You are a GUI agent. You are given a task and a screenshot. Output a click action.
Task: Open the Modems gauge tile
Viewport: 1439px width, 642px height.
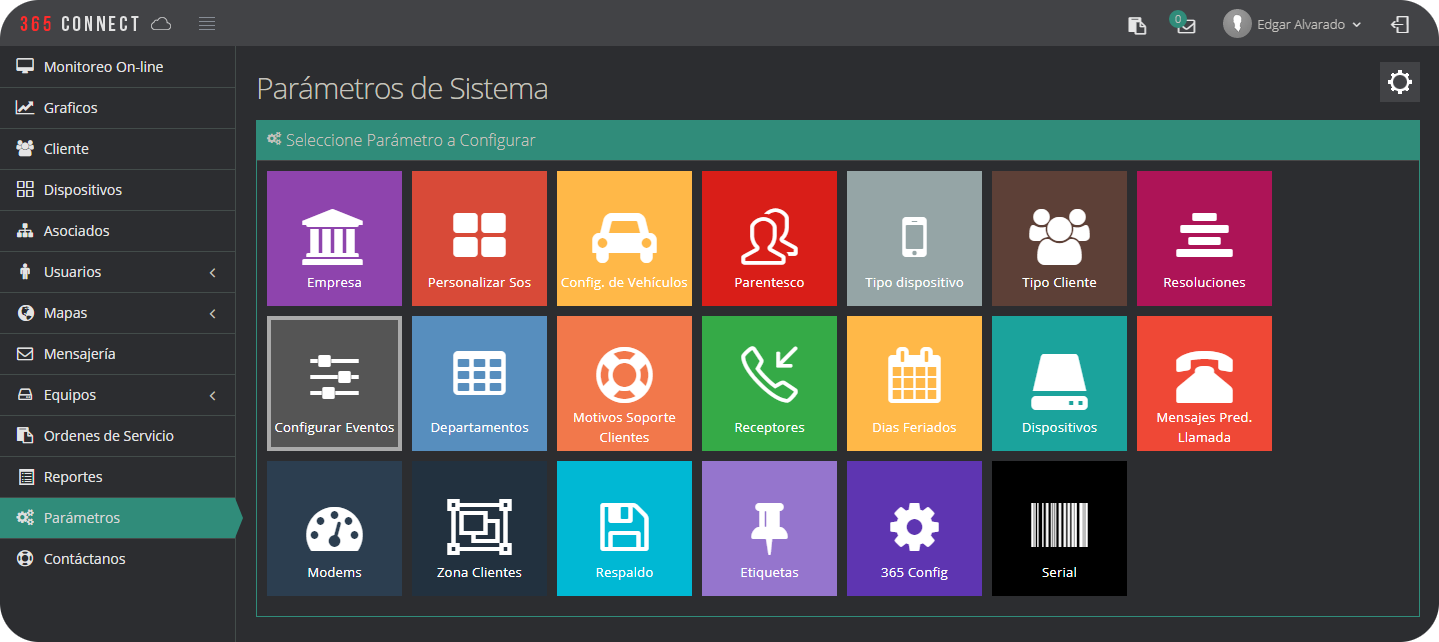[x=334, y=528]
